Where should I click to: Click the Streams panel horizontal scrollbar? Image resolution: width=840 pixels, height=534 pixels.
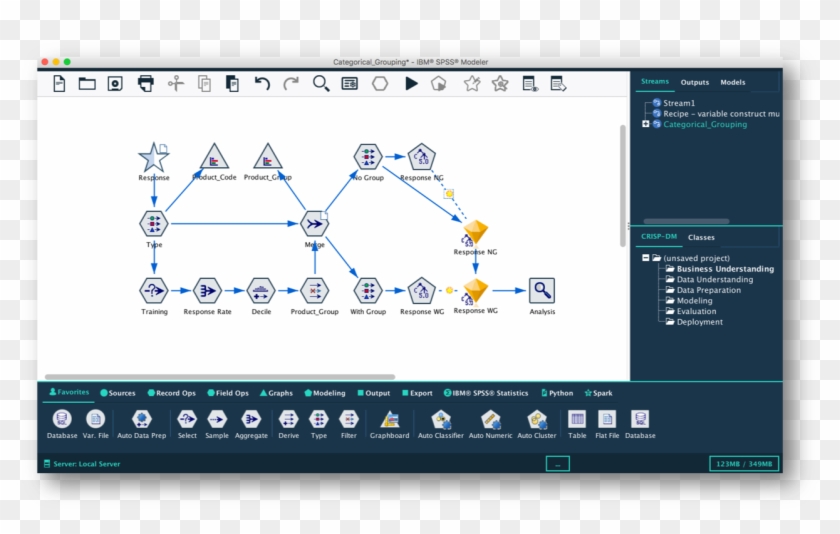[686, 221]
